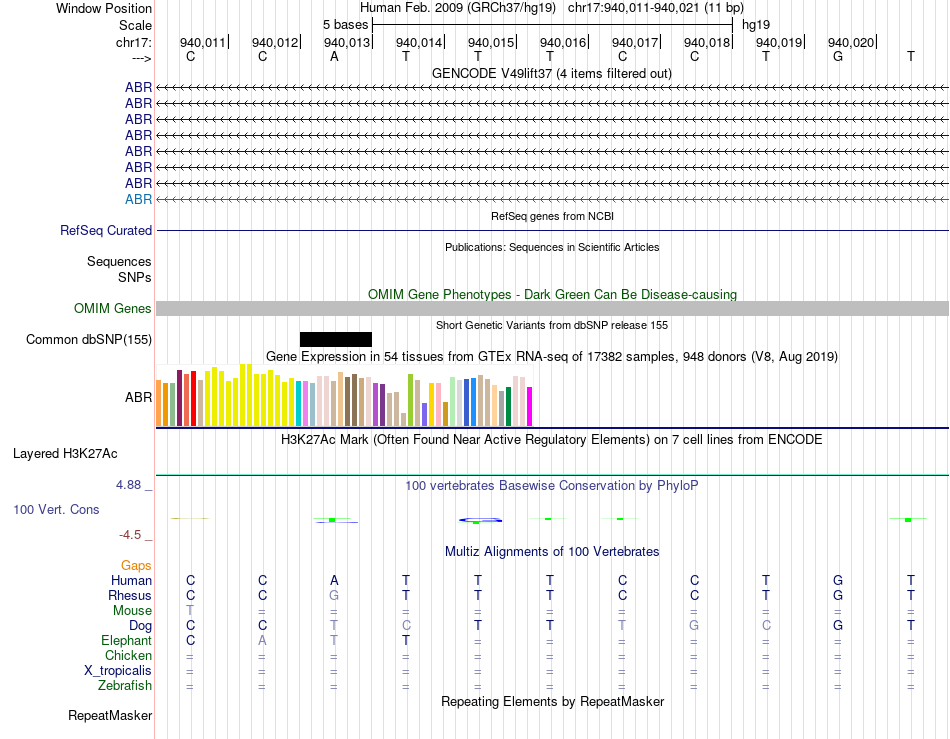This screenshot has width=950, height=739.
Task: Click the Scale label in the ruler
Action: pos(135,25)
